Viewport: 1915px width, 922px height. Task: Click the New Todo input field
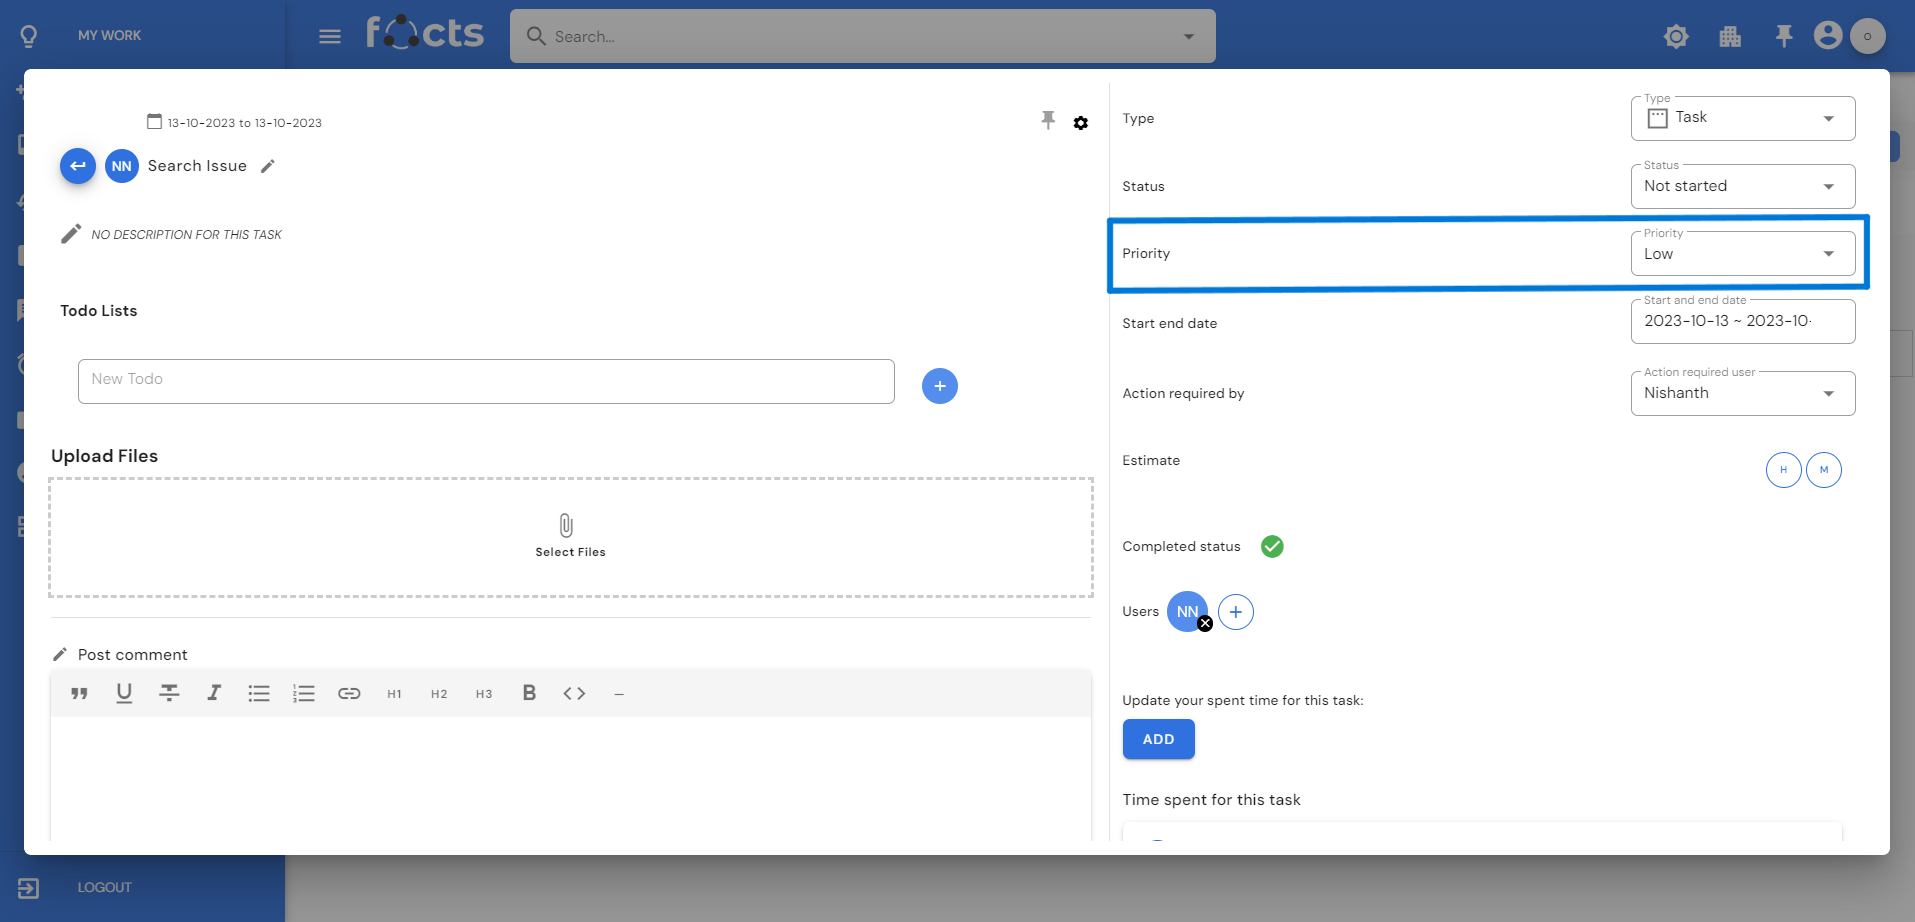point(486,380)
